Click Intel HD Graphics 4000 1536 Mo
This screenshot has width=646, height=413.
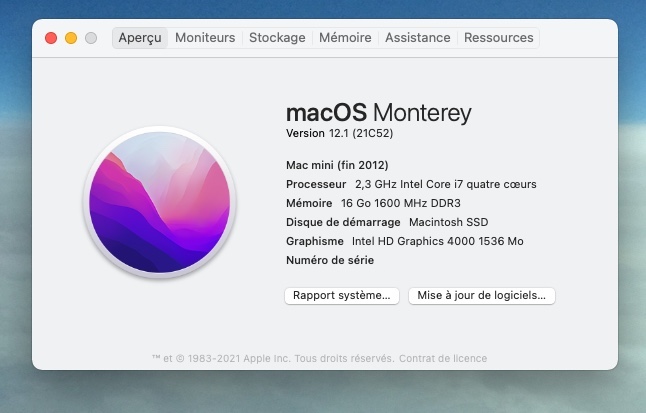point(438,241)
